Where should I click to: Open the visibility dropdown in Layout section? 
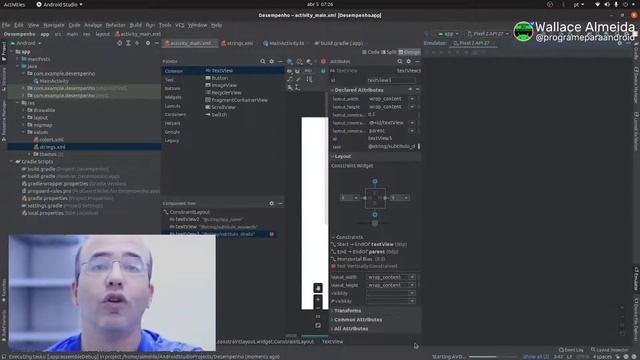pyautogui.click(x=412, y=293)
